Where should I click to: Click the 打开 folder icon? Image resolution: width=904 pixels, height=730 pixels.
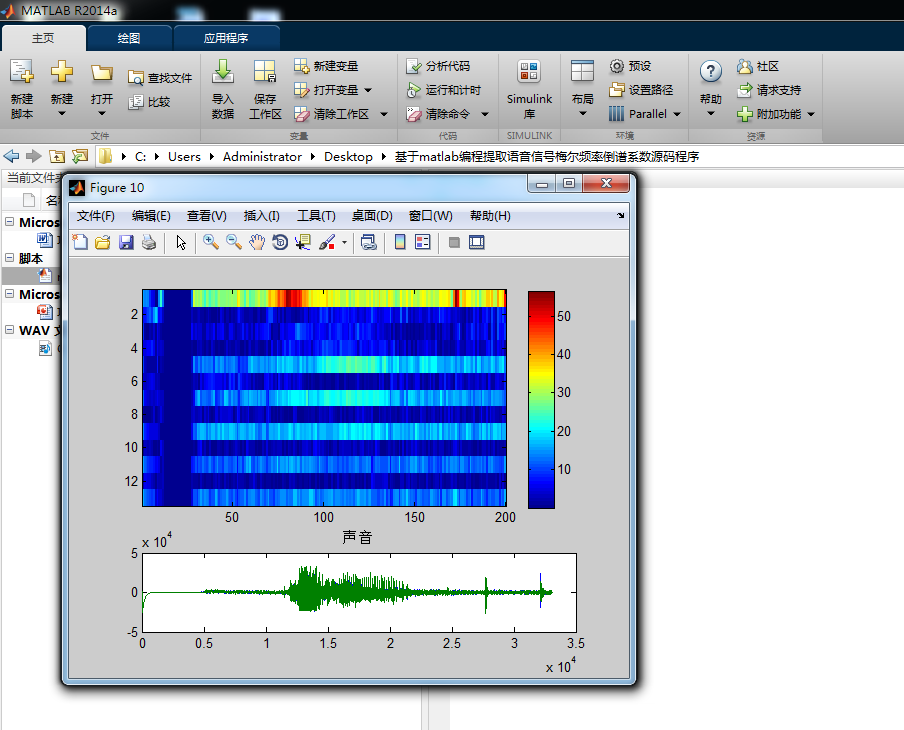click(101, 88)
